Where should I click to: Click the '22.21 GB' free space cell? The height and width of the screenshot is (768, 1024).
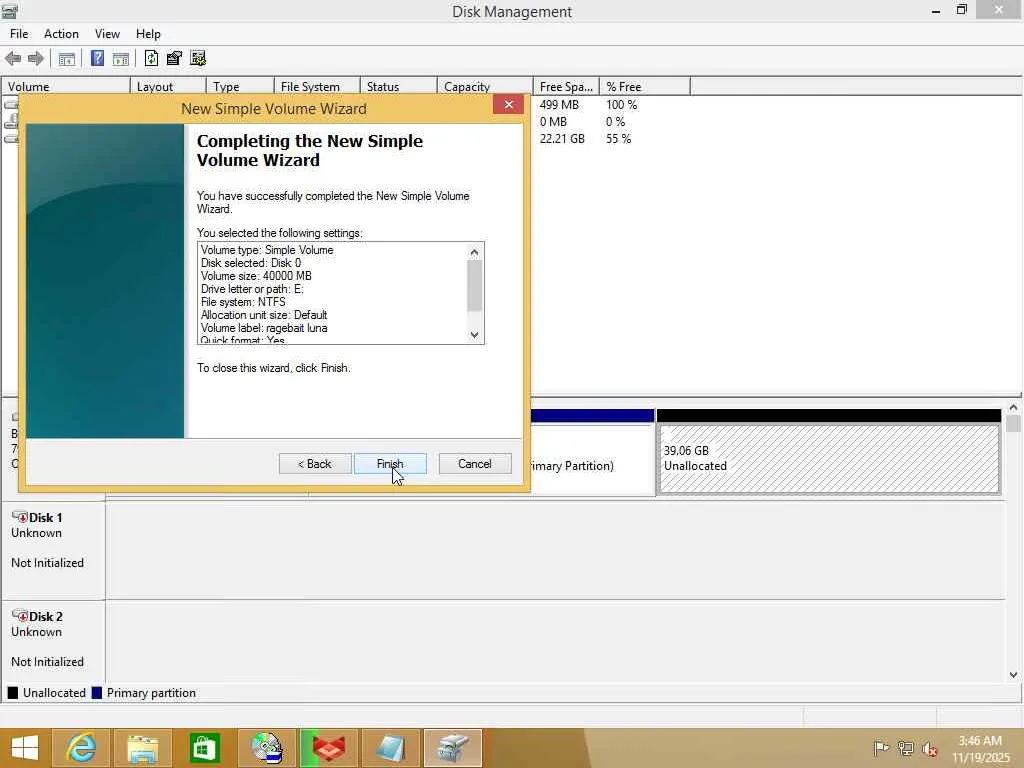click(x=562, y=138)
